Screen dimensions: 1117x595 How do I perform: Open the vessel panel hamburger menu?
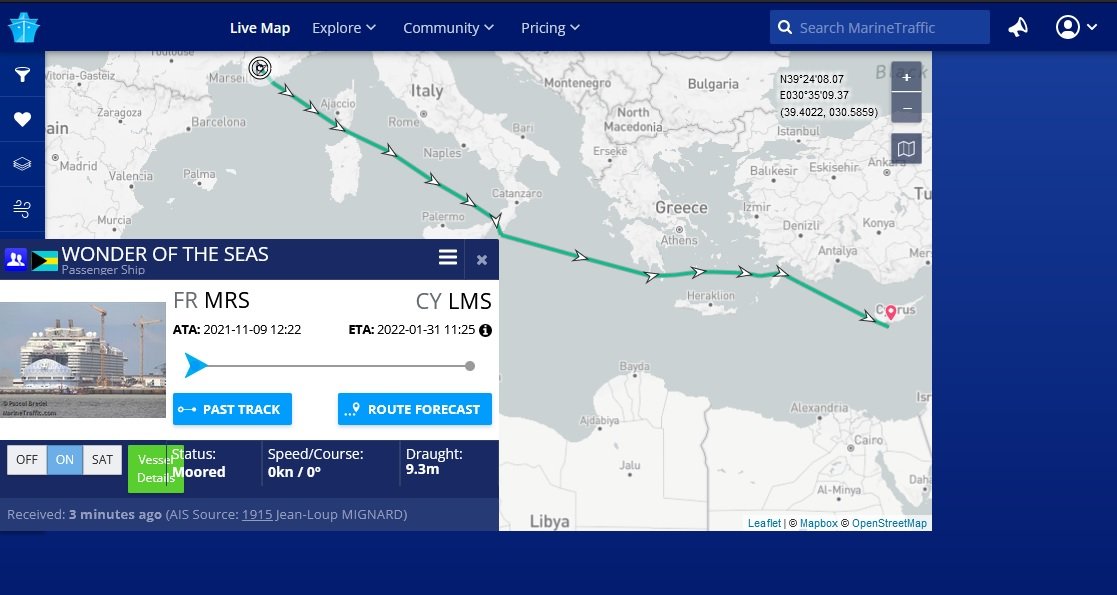pos(447,257)
